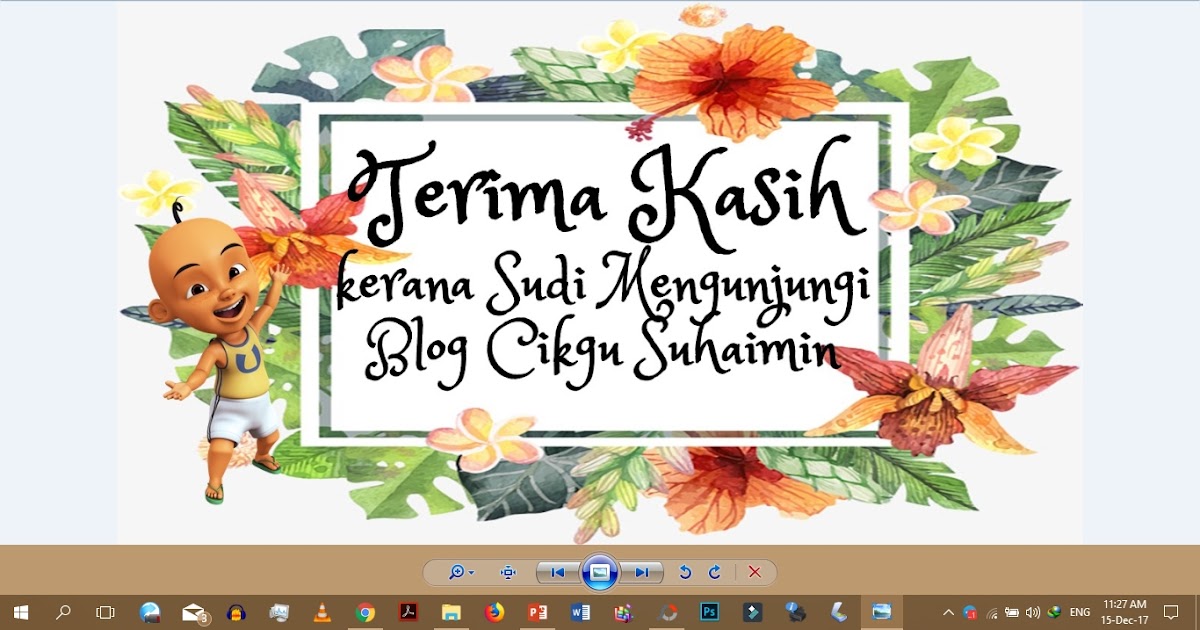The image size is (1200, 630).
Task: Fit the photo to actual size
Action: 508,572
